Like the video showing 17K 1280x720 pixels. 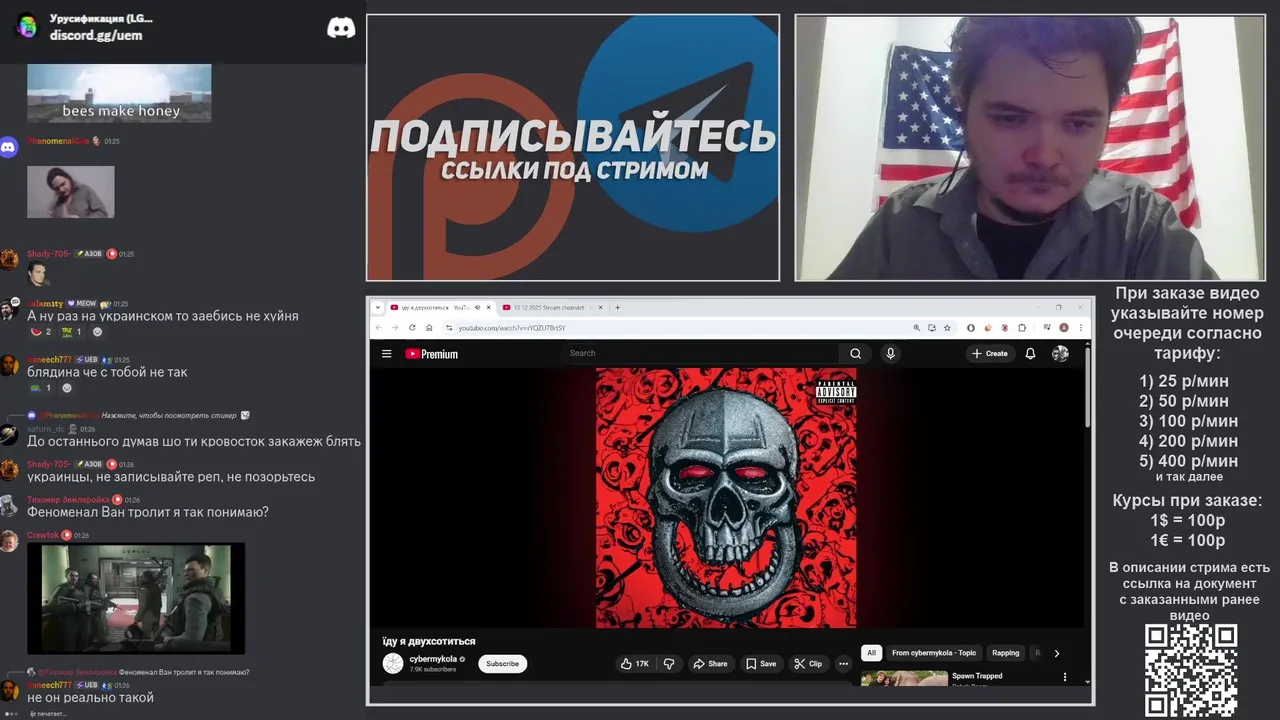tap(635, 663)
